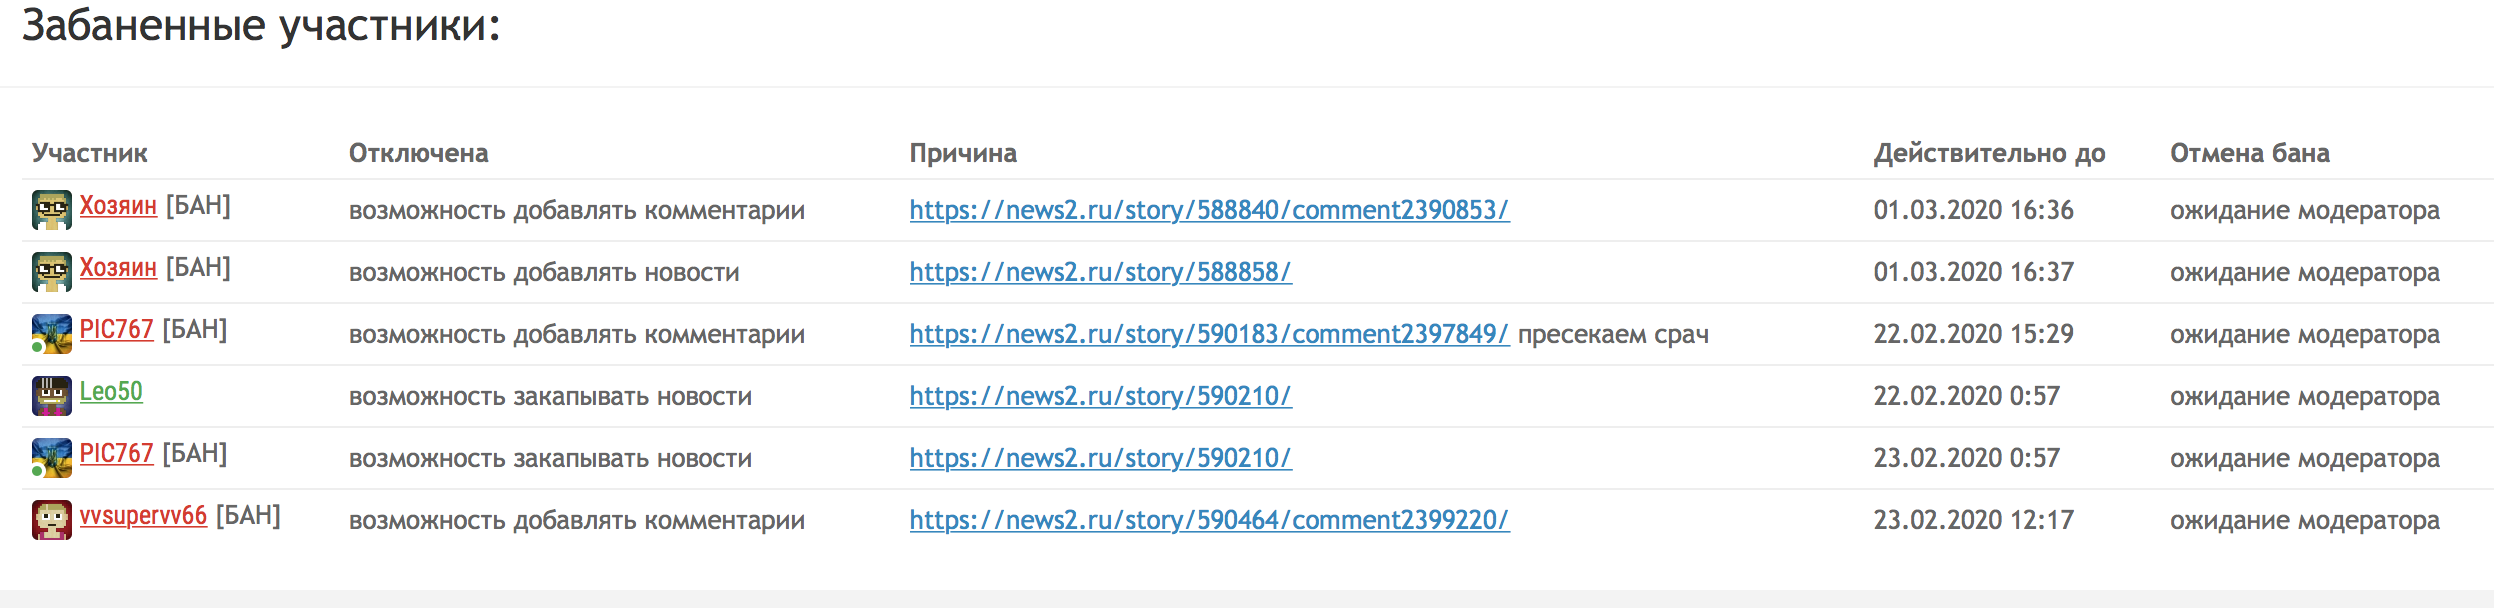Viewport: 2494px width, 608px height.
Task: Open Leo50 username link
Action: (111, 392)
